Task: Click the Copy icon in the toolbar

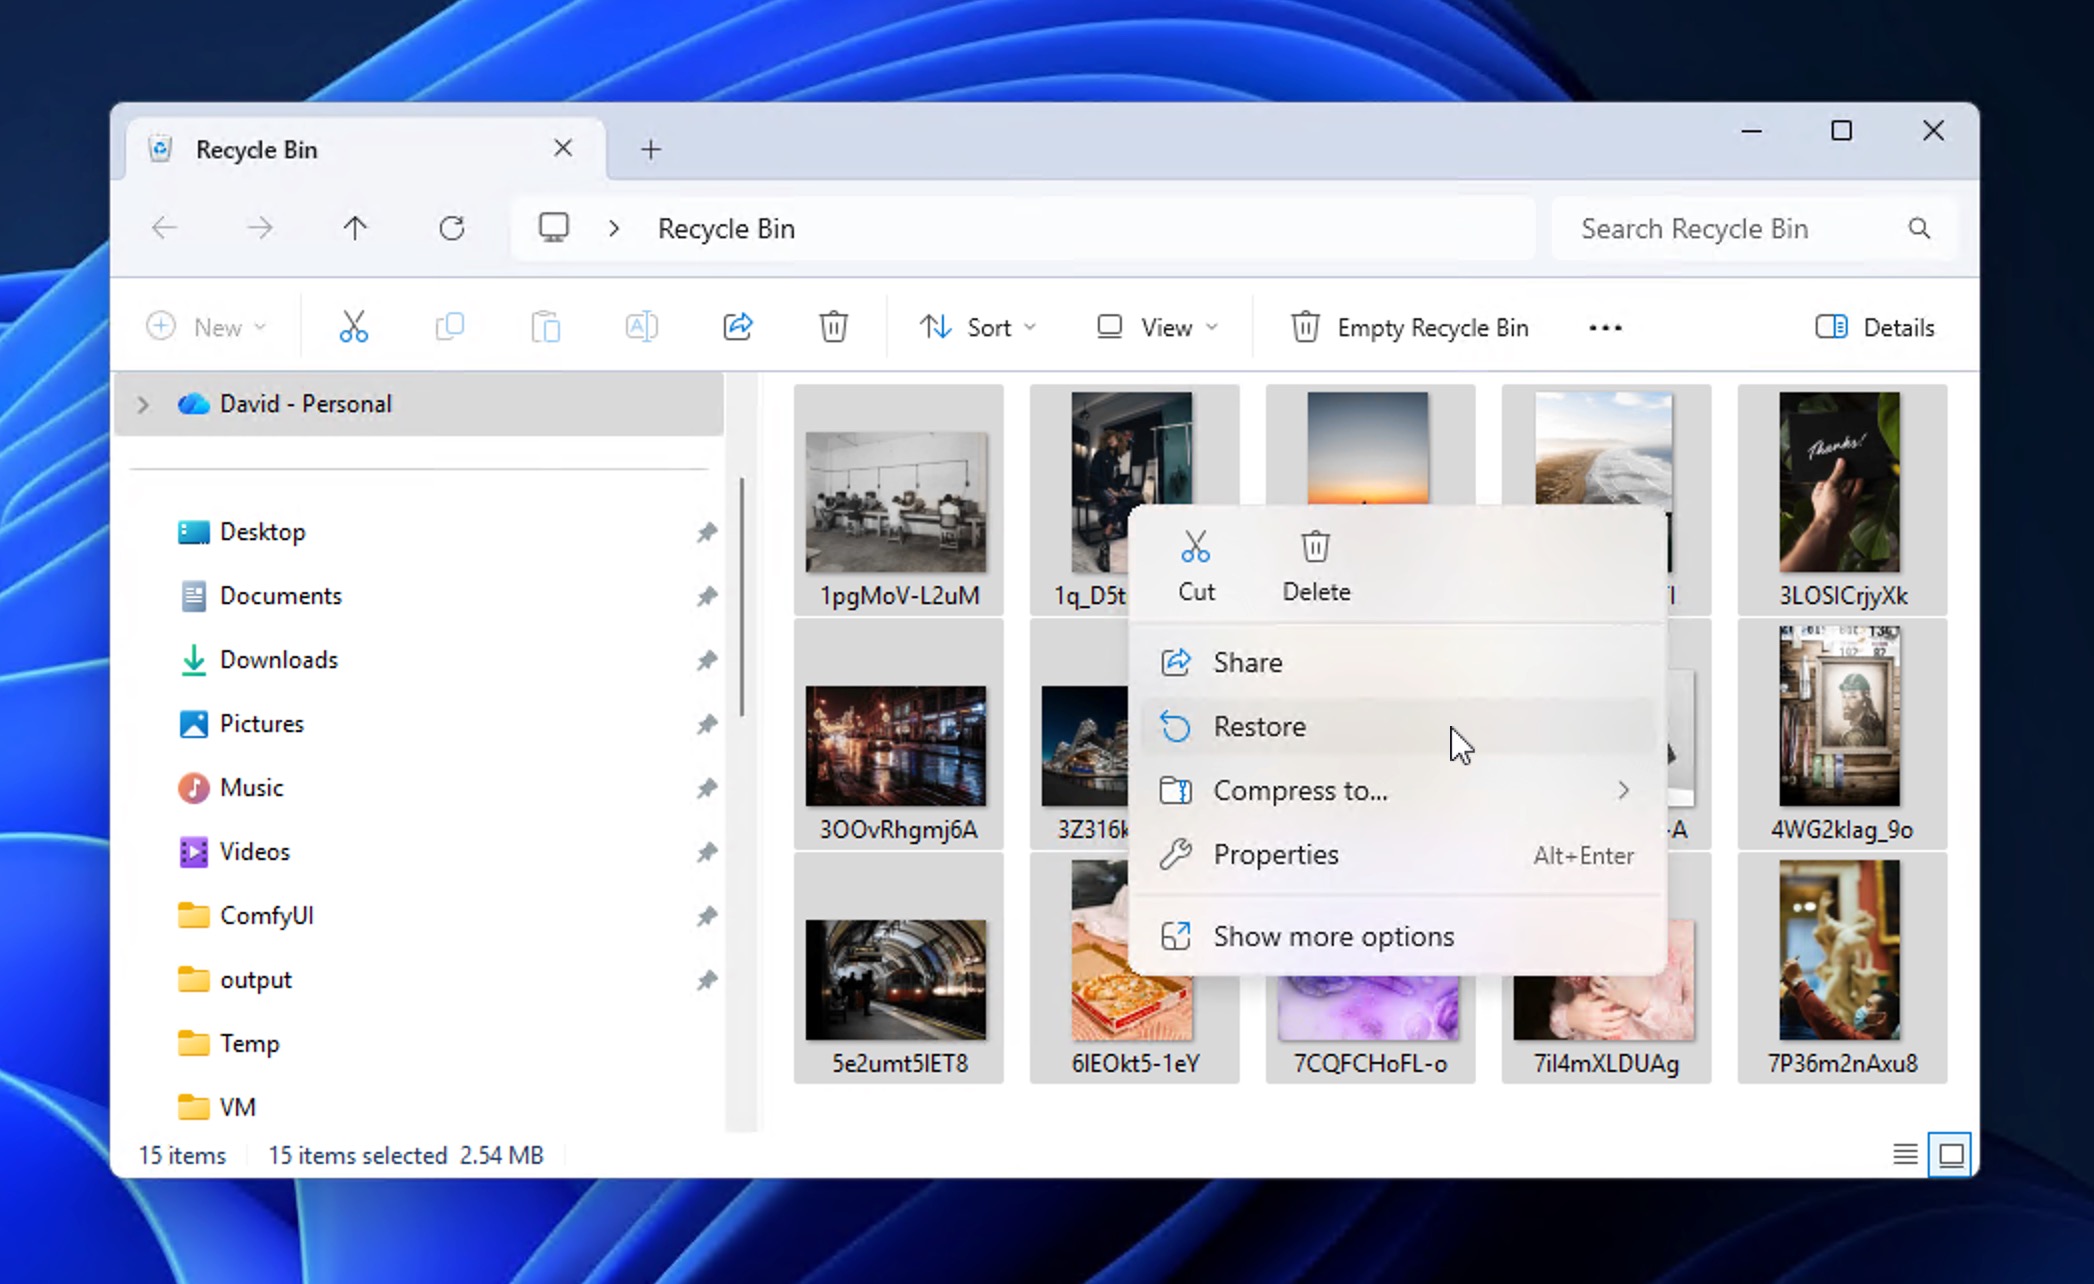Action: [x=449, y=326]
